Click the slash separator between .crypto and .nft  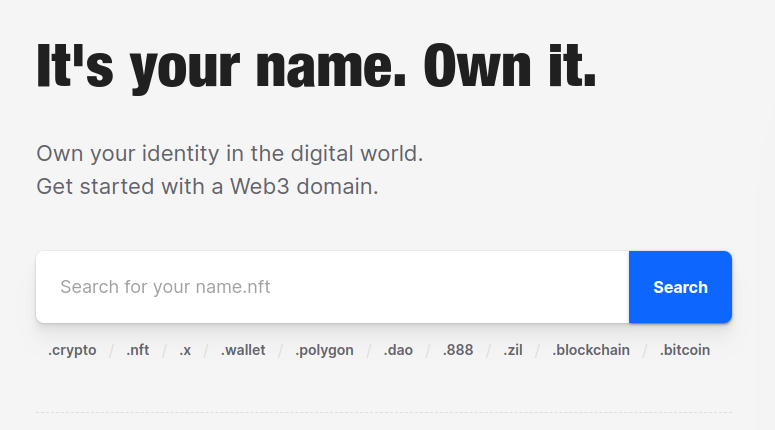(112, 350)
